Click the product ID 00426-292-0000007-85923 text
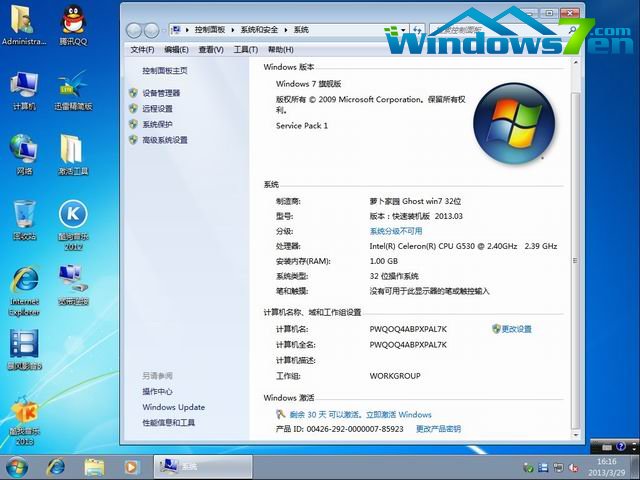 (355, 429)
